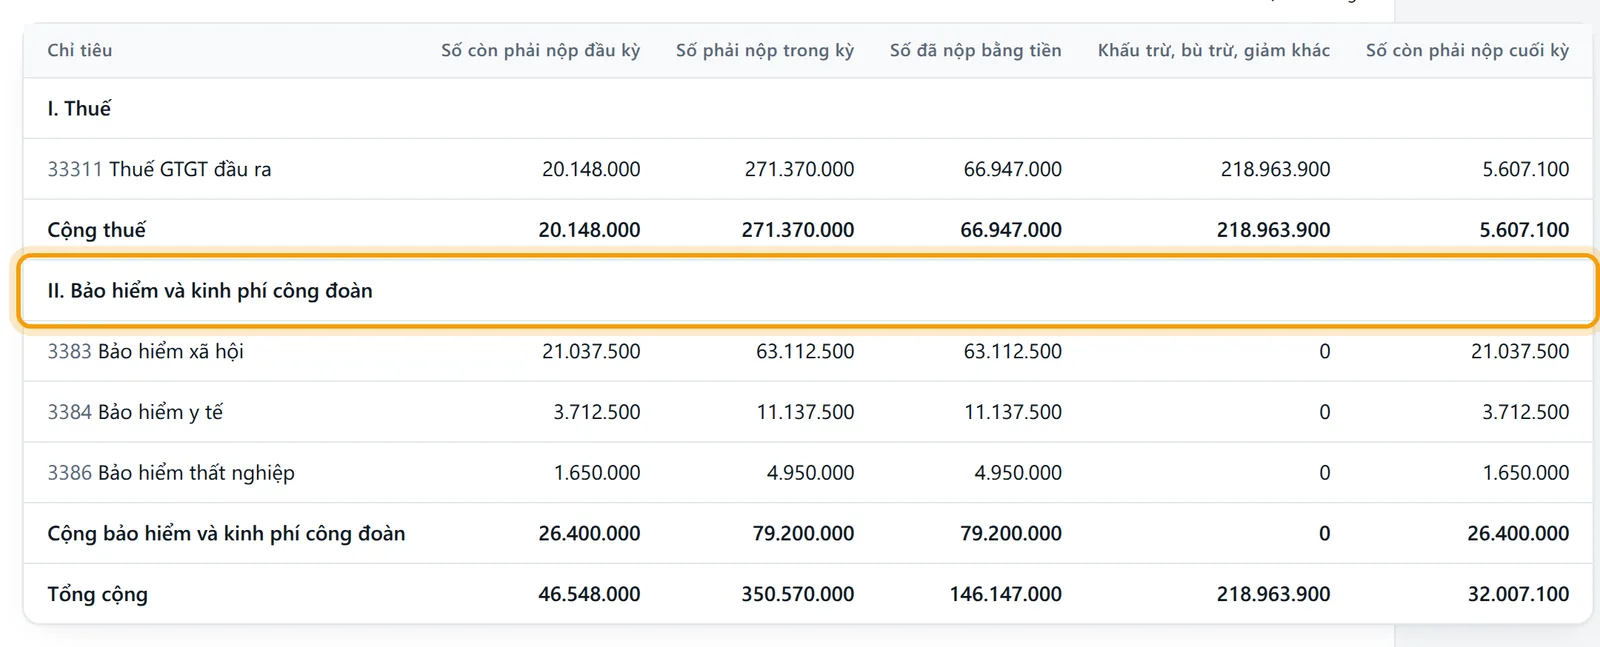Click the "Số phải nộp trong kỳ" header
This screenshot has height=647, width=1600.
tap(765, 50)
